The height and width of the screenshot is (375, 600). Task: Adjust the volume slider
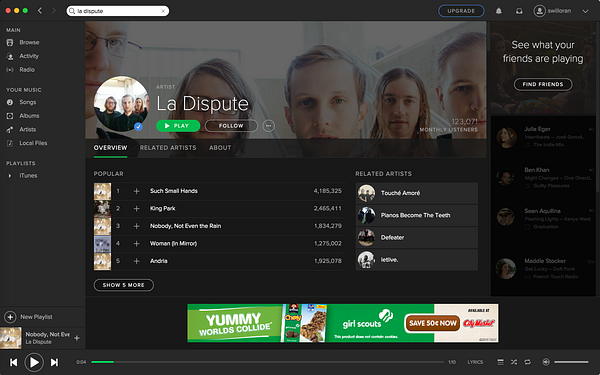coord(571,362)
